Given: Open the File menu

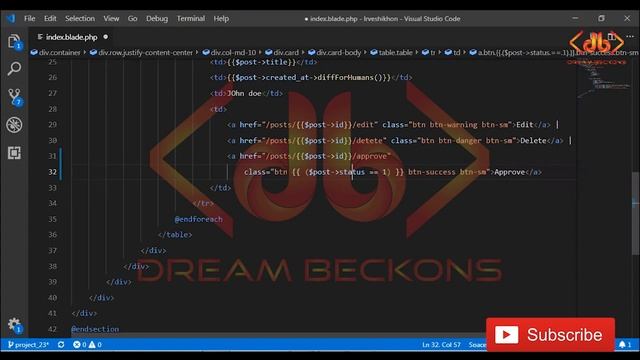Looking at the screenshot, I should click(x=29, y=18).
